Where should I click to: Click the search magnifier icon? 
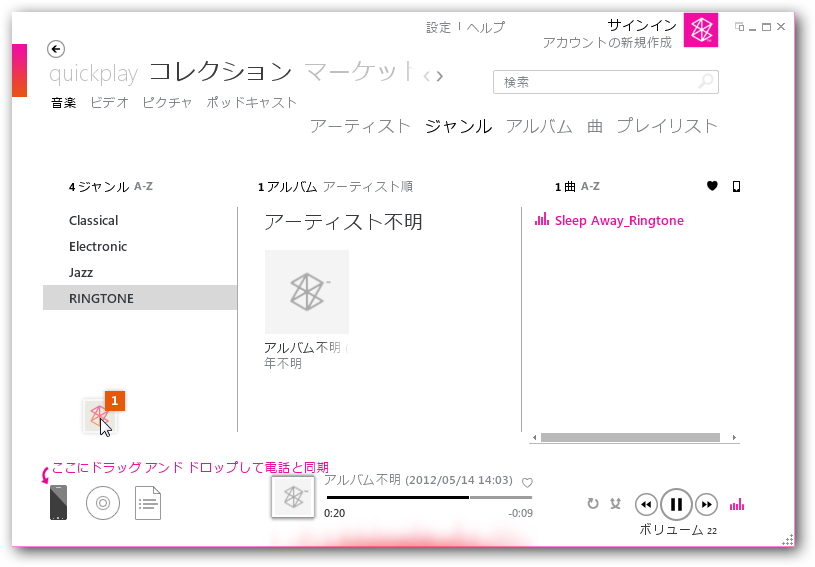click(706, 82)
